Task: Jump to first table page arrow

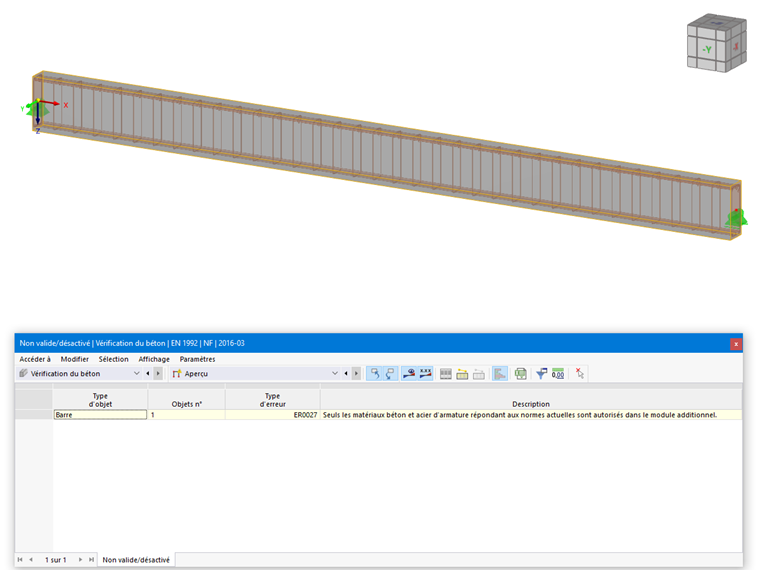Action: click(20, 560)
